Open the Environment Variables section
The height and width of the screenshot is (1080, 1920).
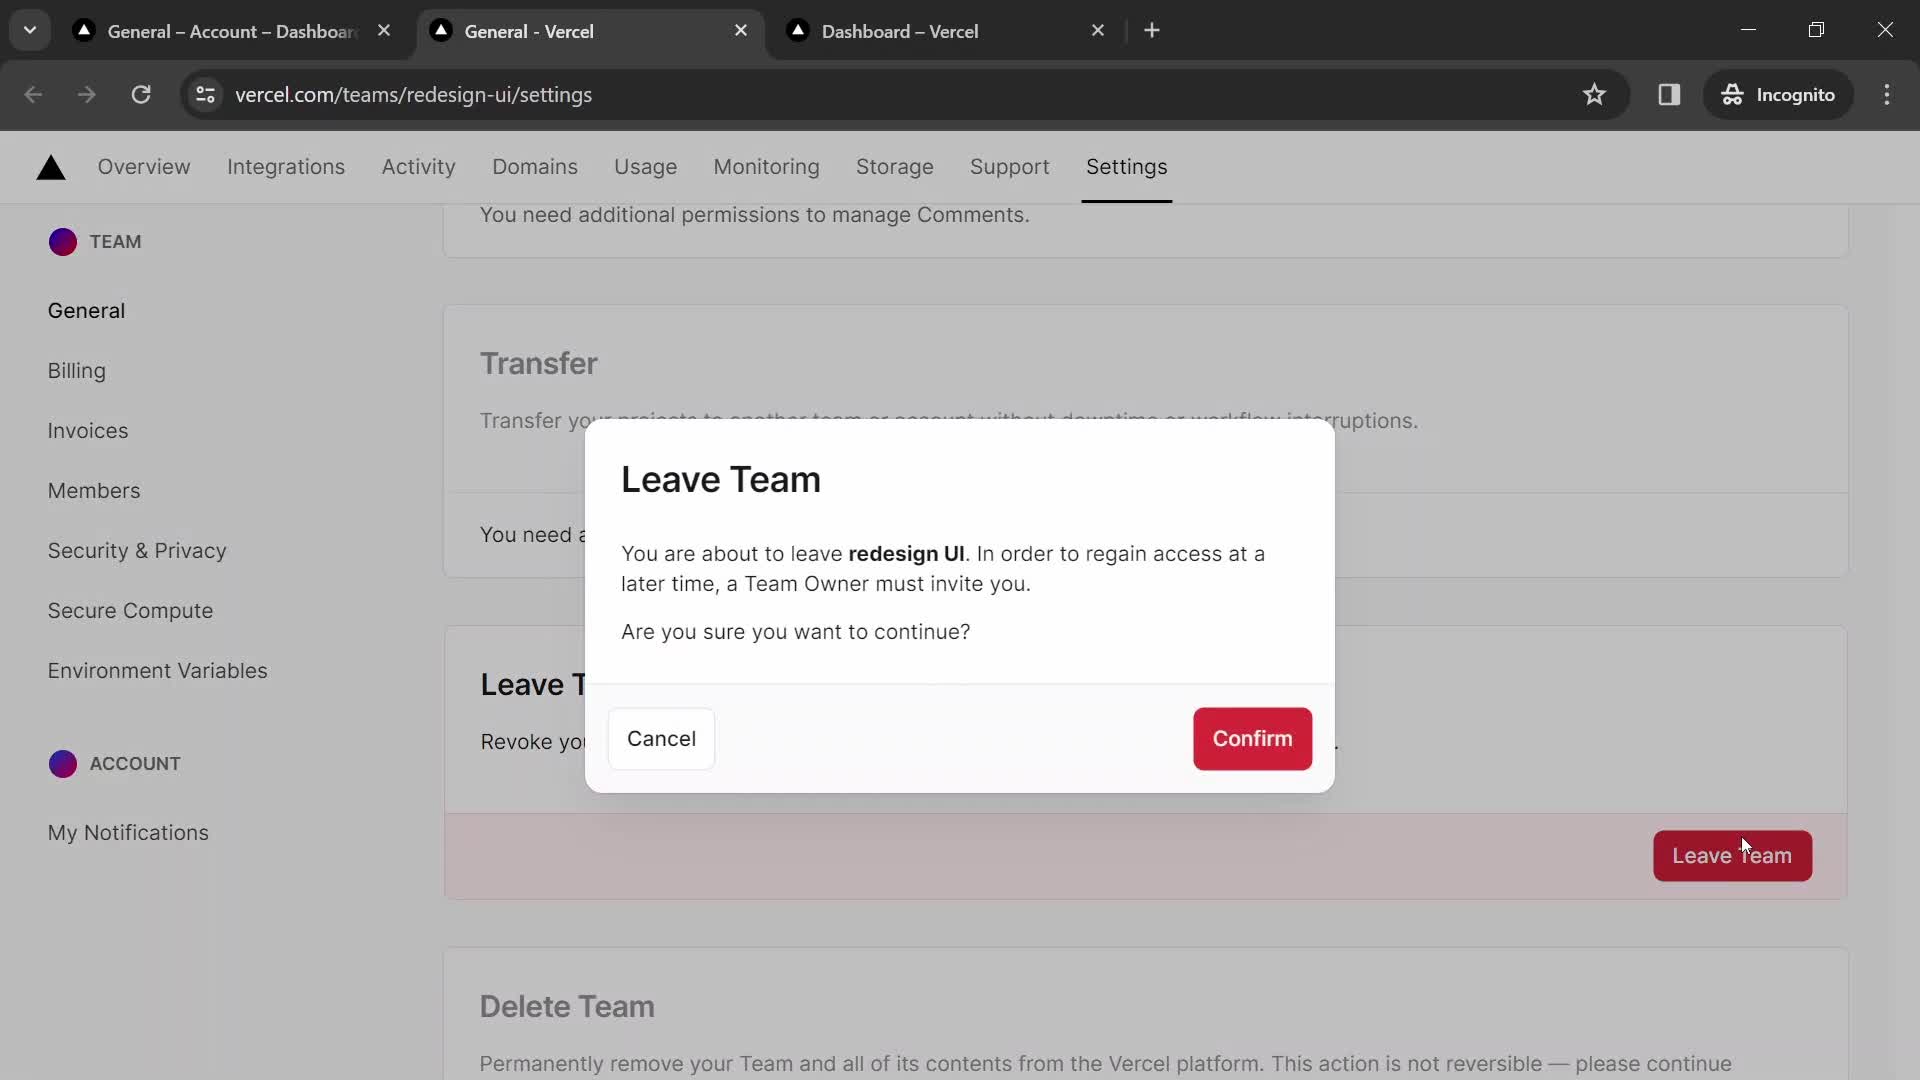(x=157, y=670)
